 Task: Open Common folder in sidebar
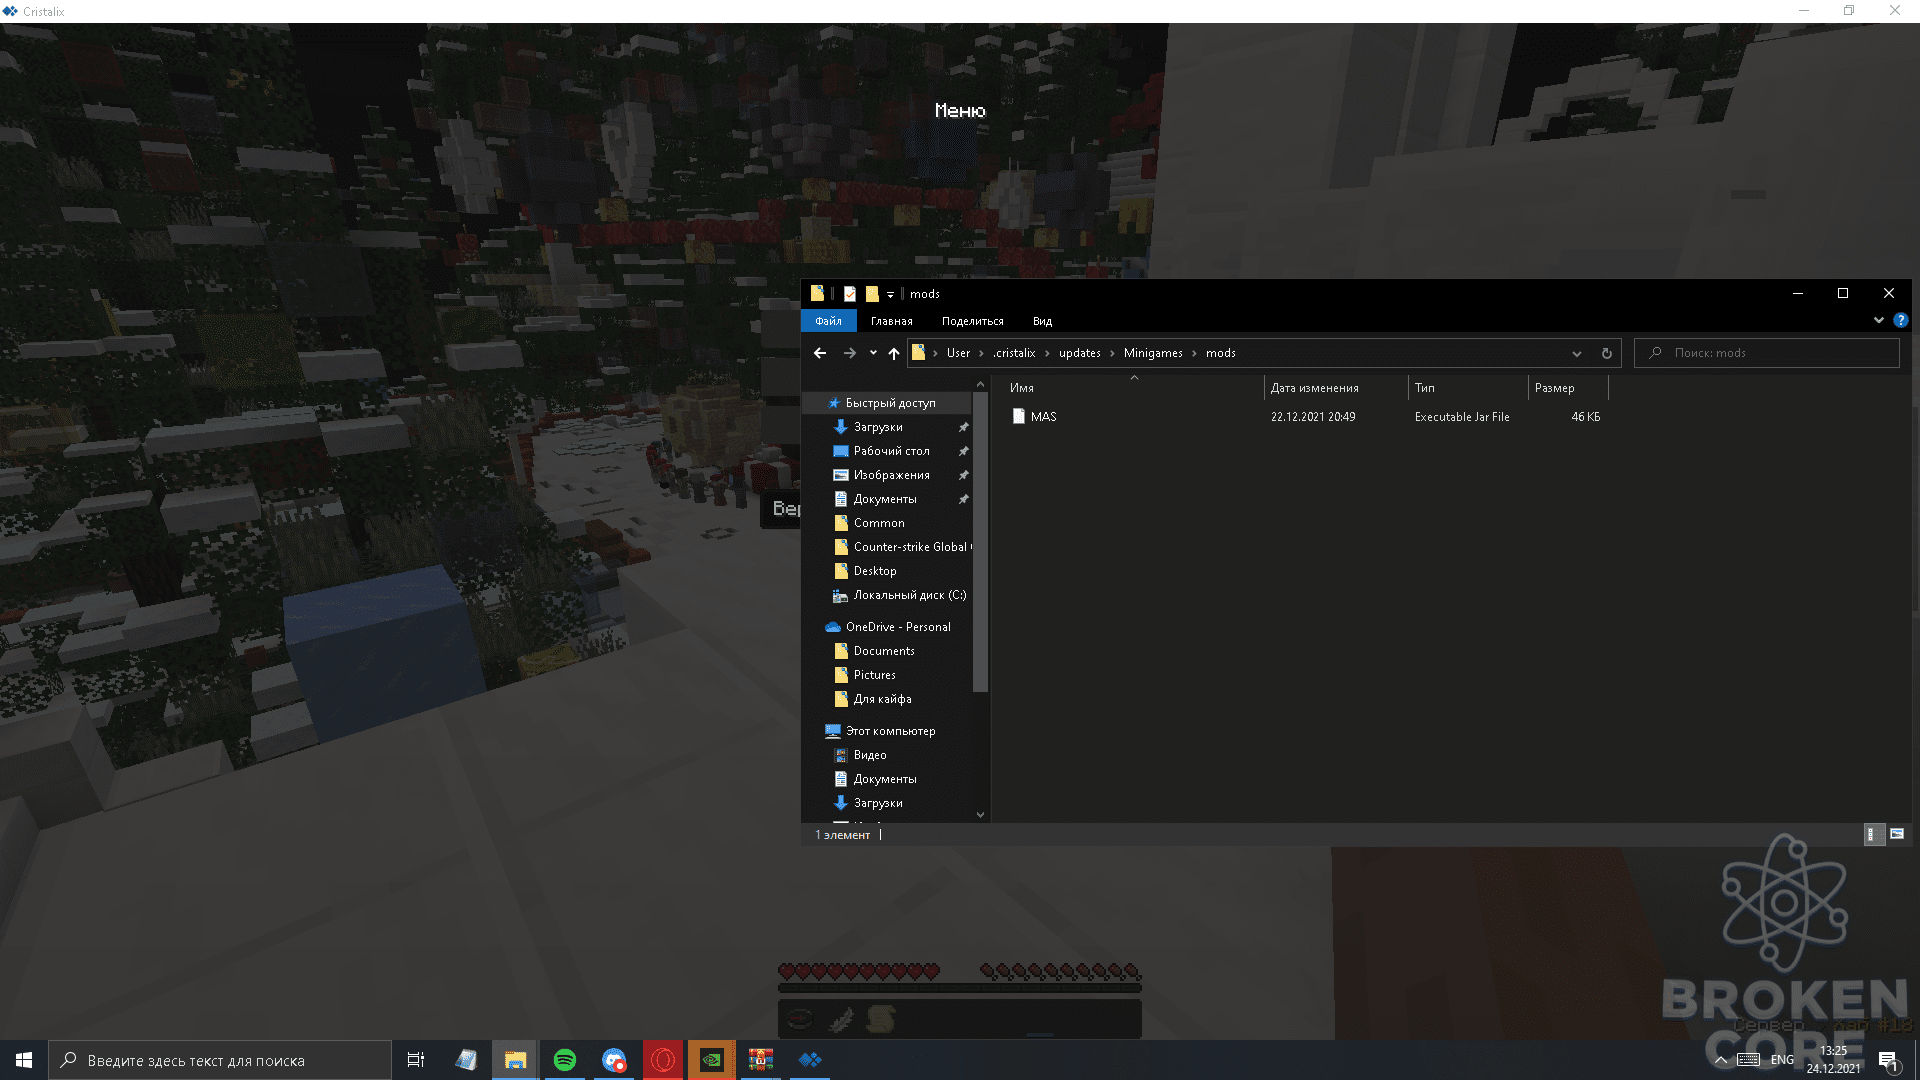[879, 523]
